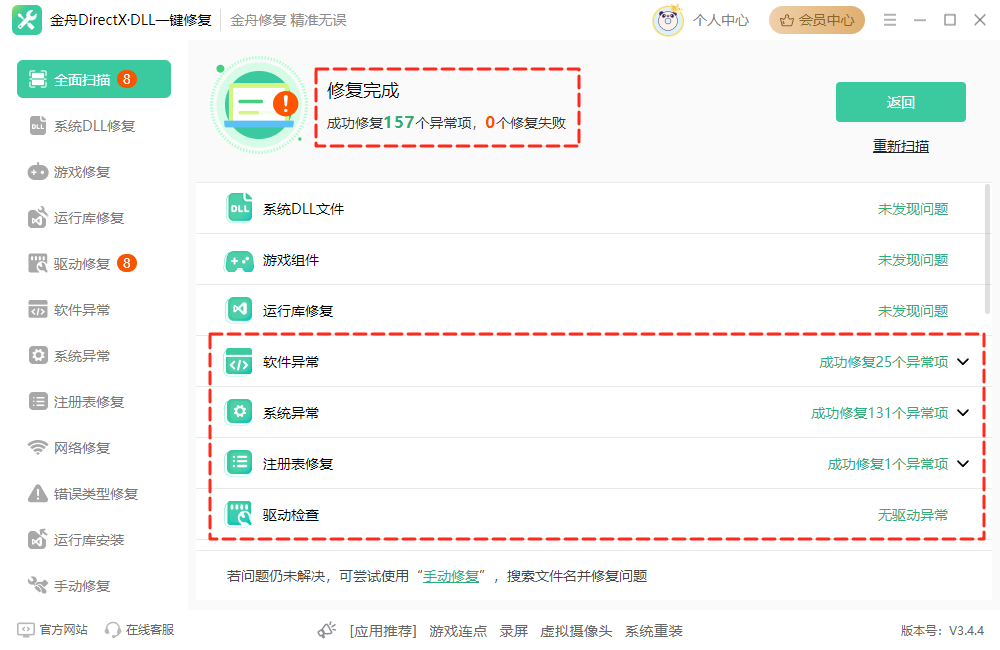This screenshot has height=650, width=1000.
Task: Click the [应用推荐] label
Action: pyautogui.click(x=383, y=631)
